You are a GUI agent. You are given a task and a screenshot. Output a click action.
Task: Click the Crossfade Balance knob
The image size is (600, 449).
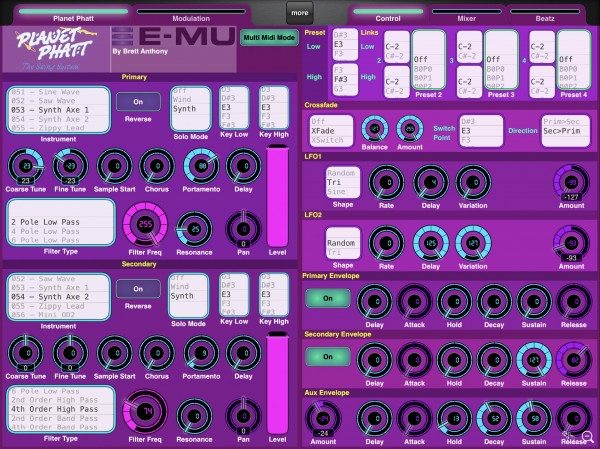pyautogui.click(x=375, y=129)
